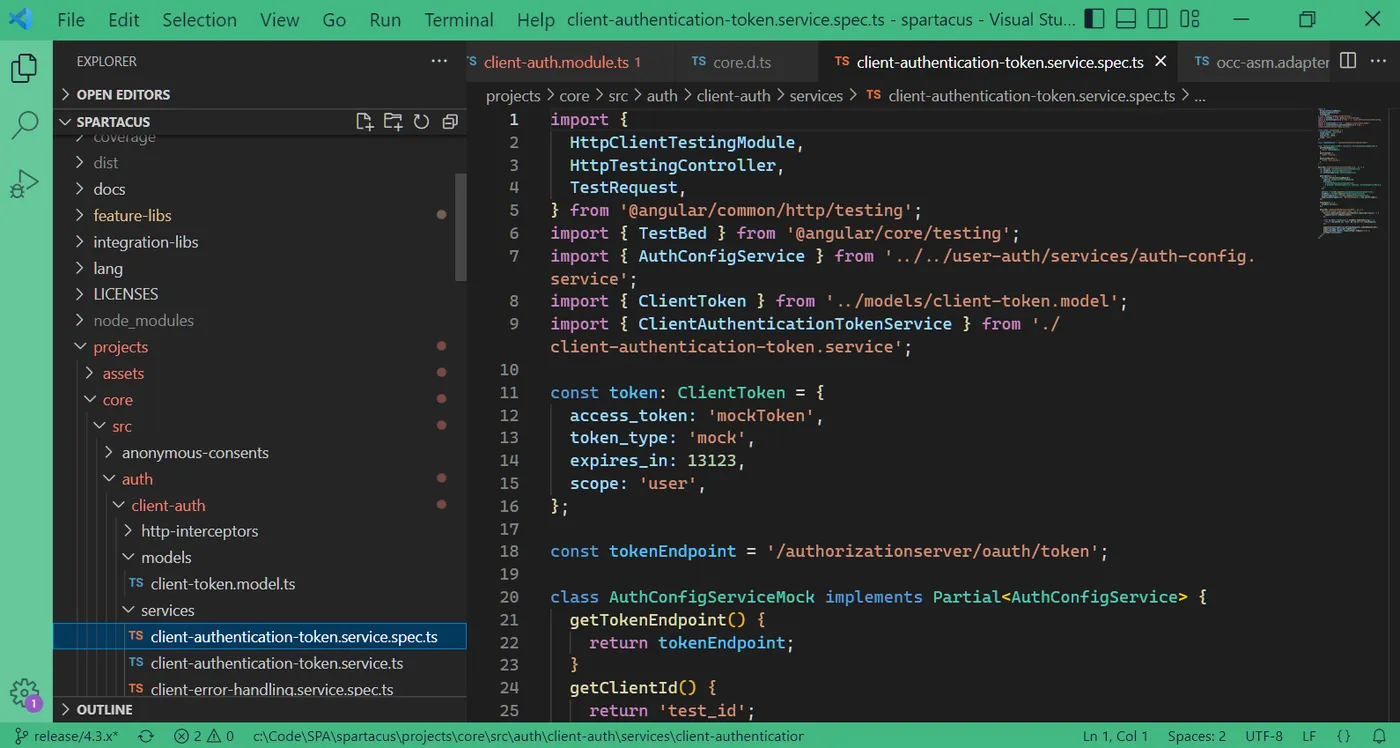Close the client-authentication-token.service.spec.ts tab

[x=1161, y=61]
